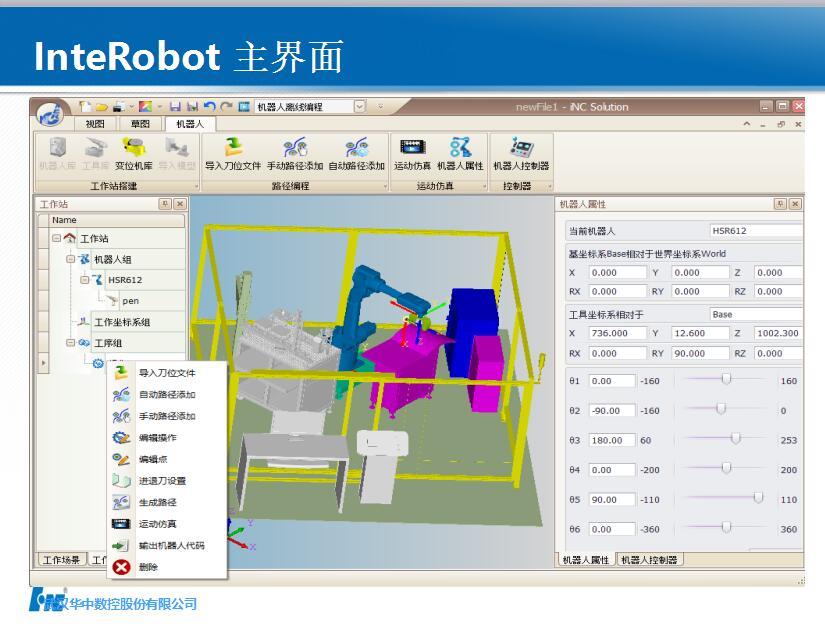Create a new file from the quick toolbar
The image size is (825, 632).
pos(85,107)
